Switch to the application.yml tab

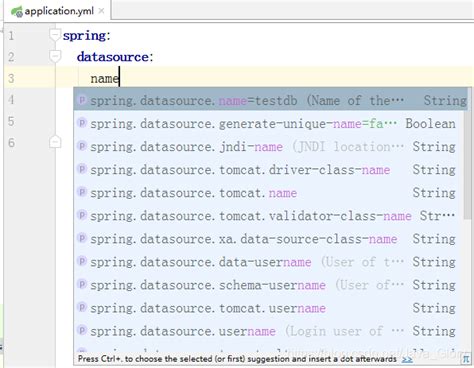pyautogui.click(x=58, y=11)
